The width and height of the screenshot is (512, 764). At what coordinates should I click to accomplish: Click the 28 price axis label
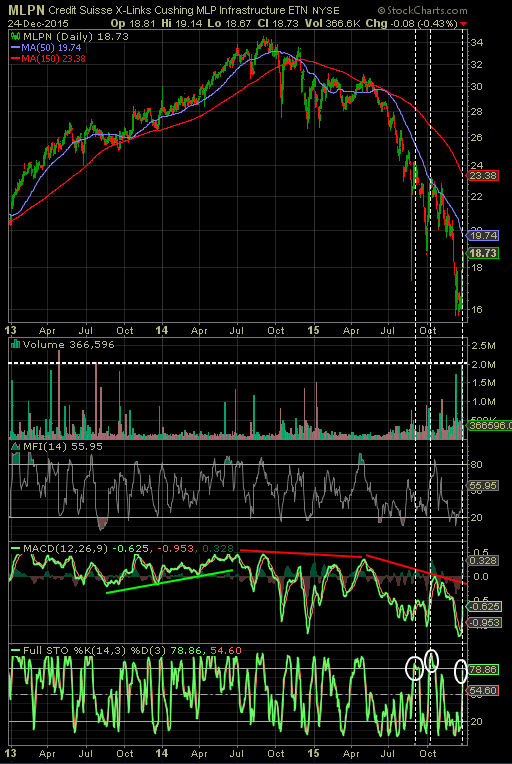[x=477, y=112]
